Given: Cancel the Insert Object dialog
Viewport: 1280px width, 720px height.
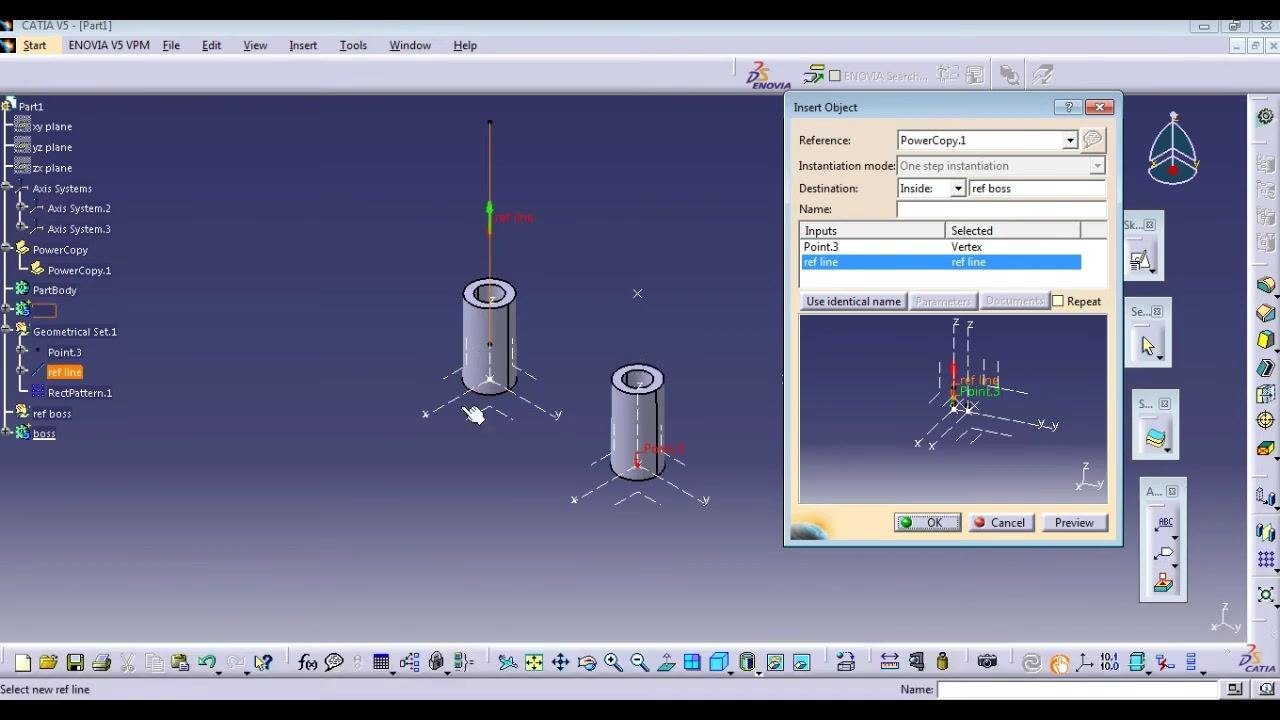Looking at the screenshot, I should [x=1001, y=522].
